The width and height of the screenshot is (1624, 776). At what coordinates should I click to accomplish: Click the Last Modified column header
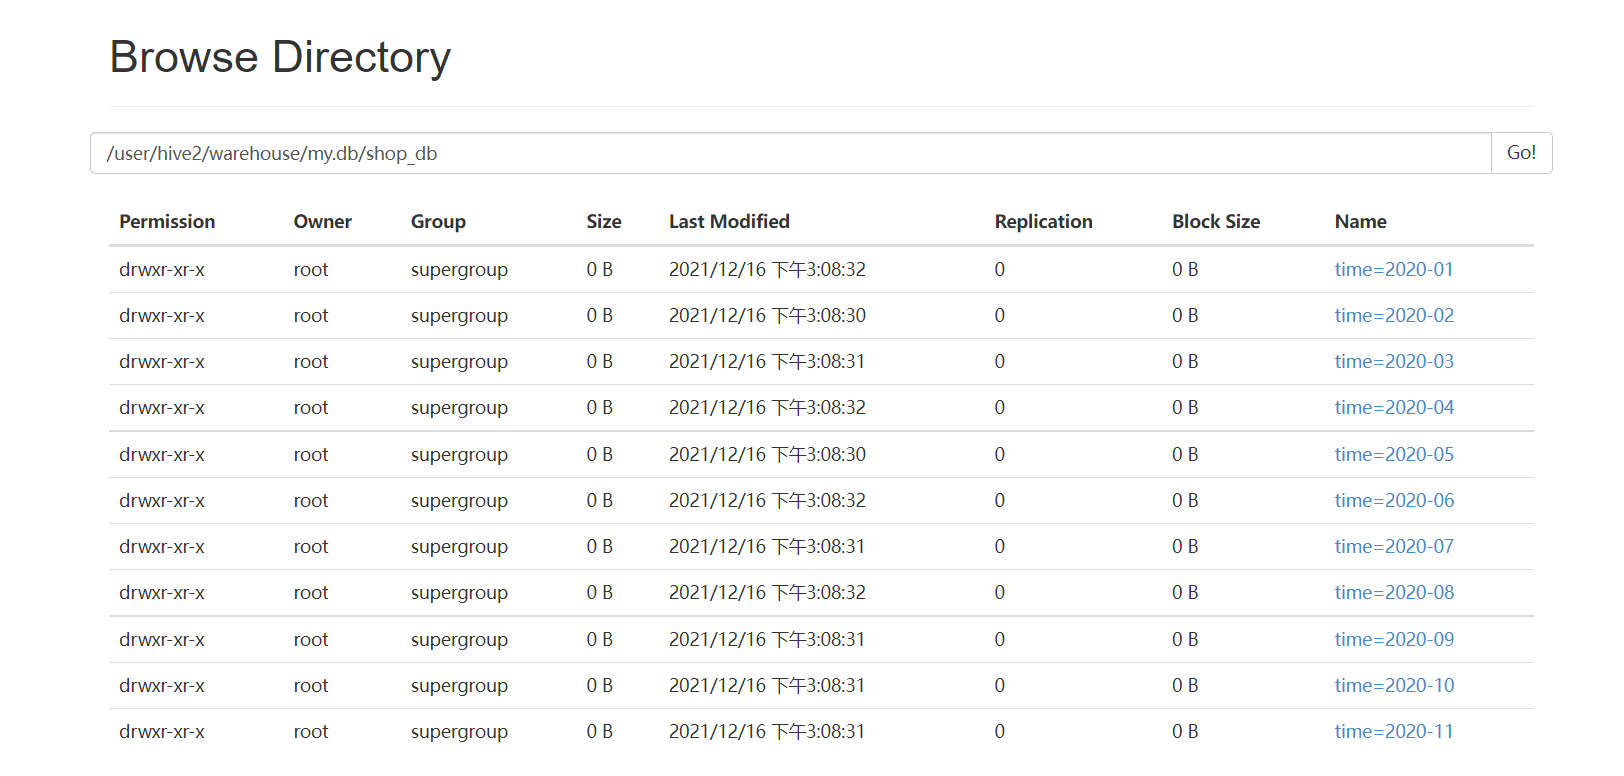point(729,221)
